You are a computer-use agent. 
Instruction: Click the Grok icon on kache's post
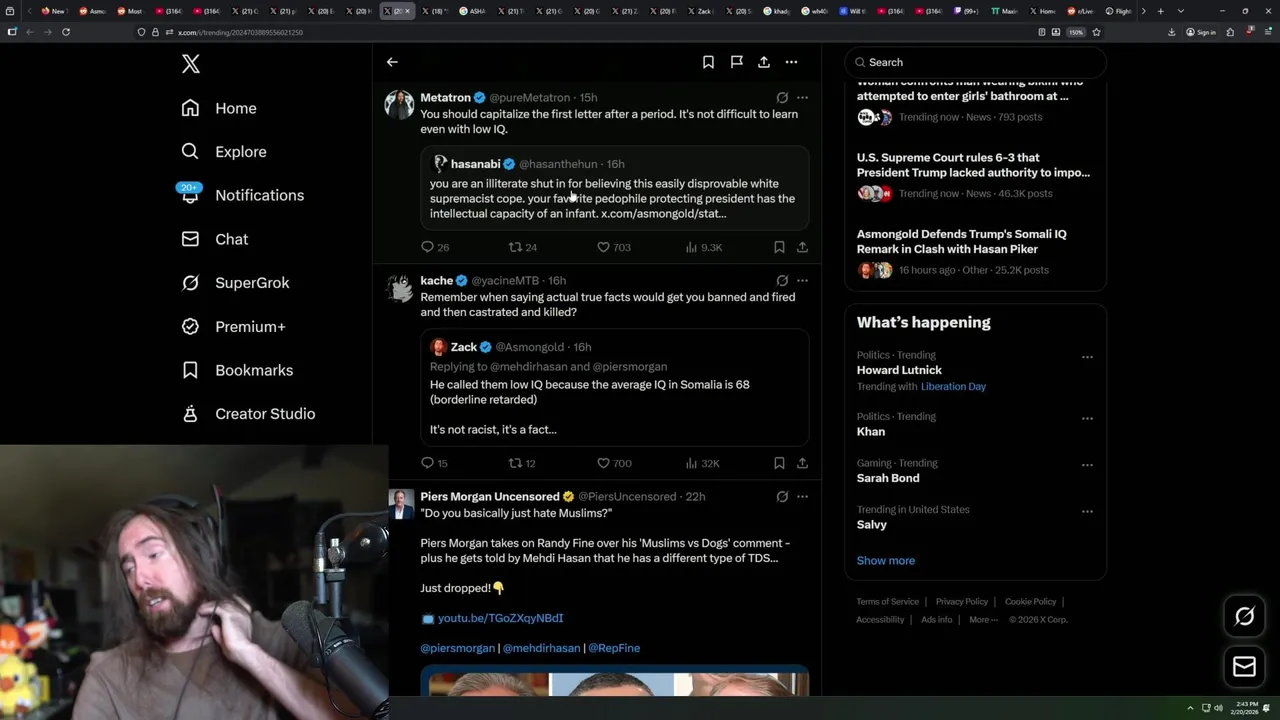tap(782, 281)
